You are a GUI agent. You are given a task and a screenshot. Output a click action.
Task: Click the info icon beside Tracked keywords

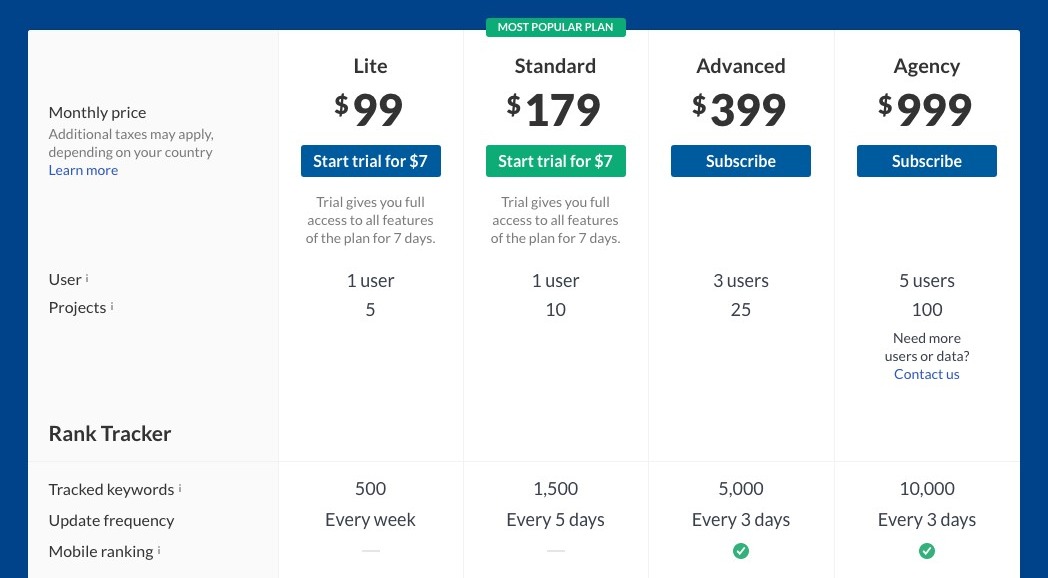coord(180,488)
